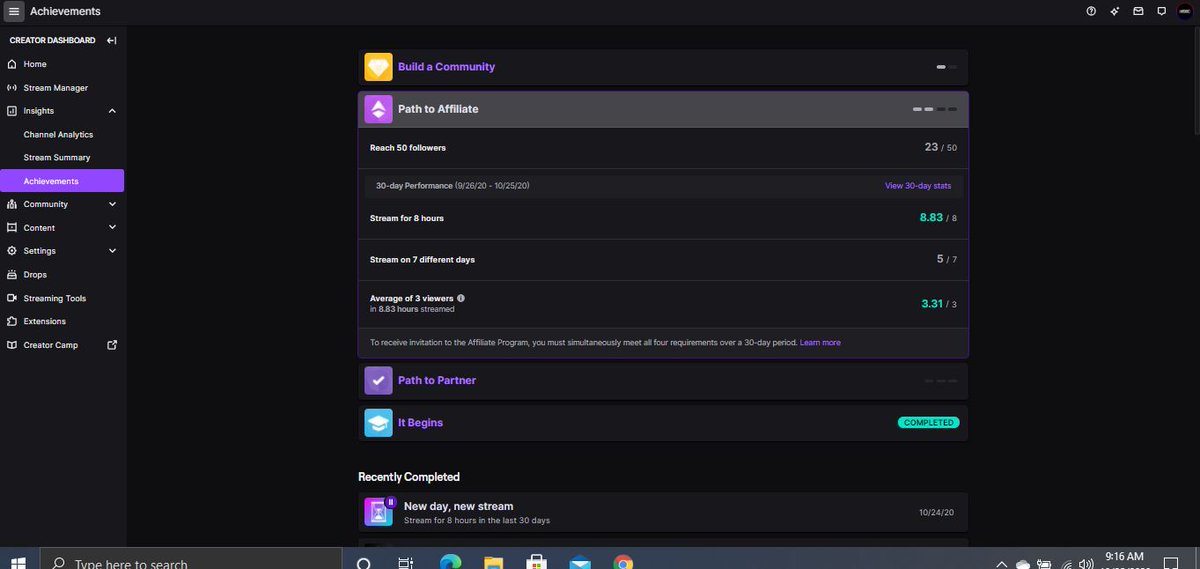The width and height of the screenshot is (1200, 569).
Task: Click the yellow Build a Community badge
Action: 378,67
